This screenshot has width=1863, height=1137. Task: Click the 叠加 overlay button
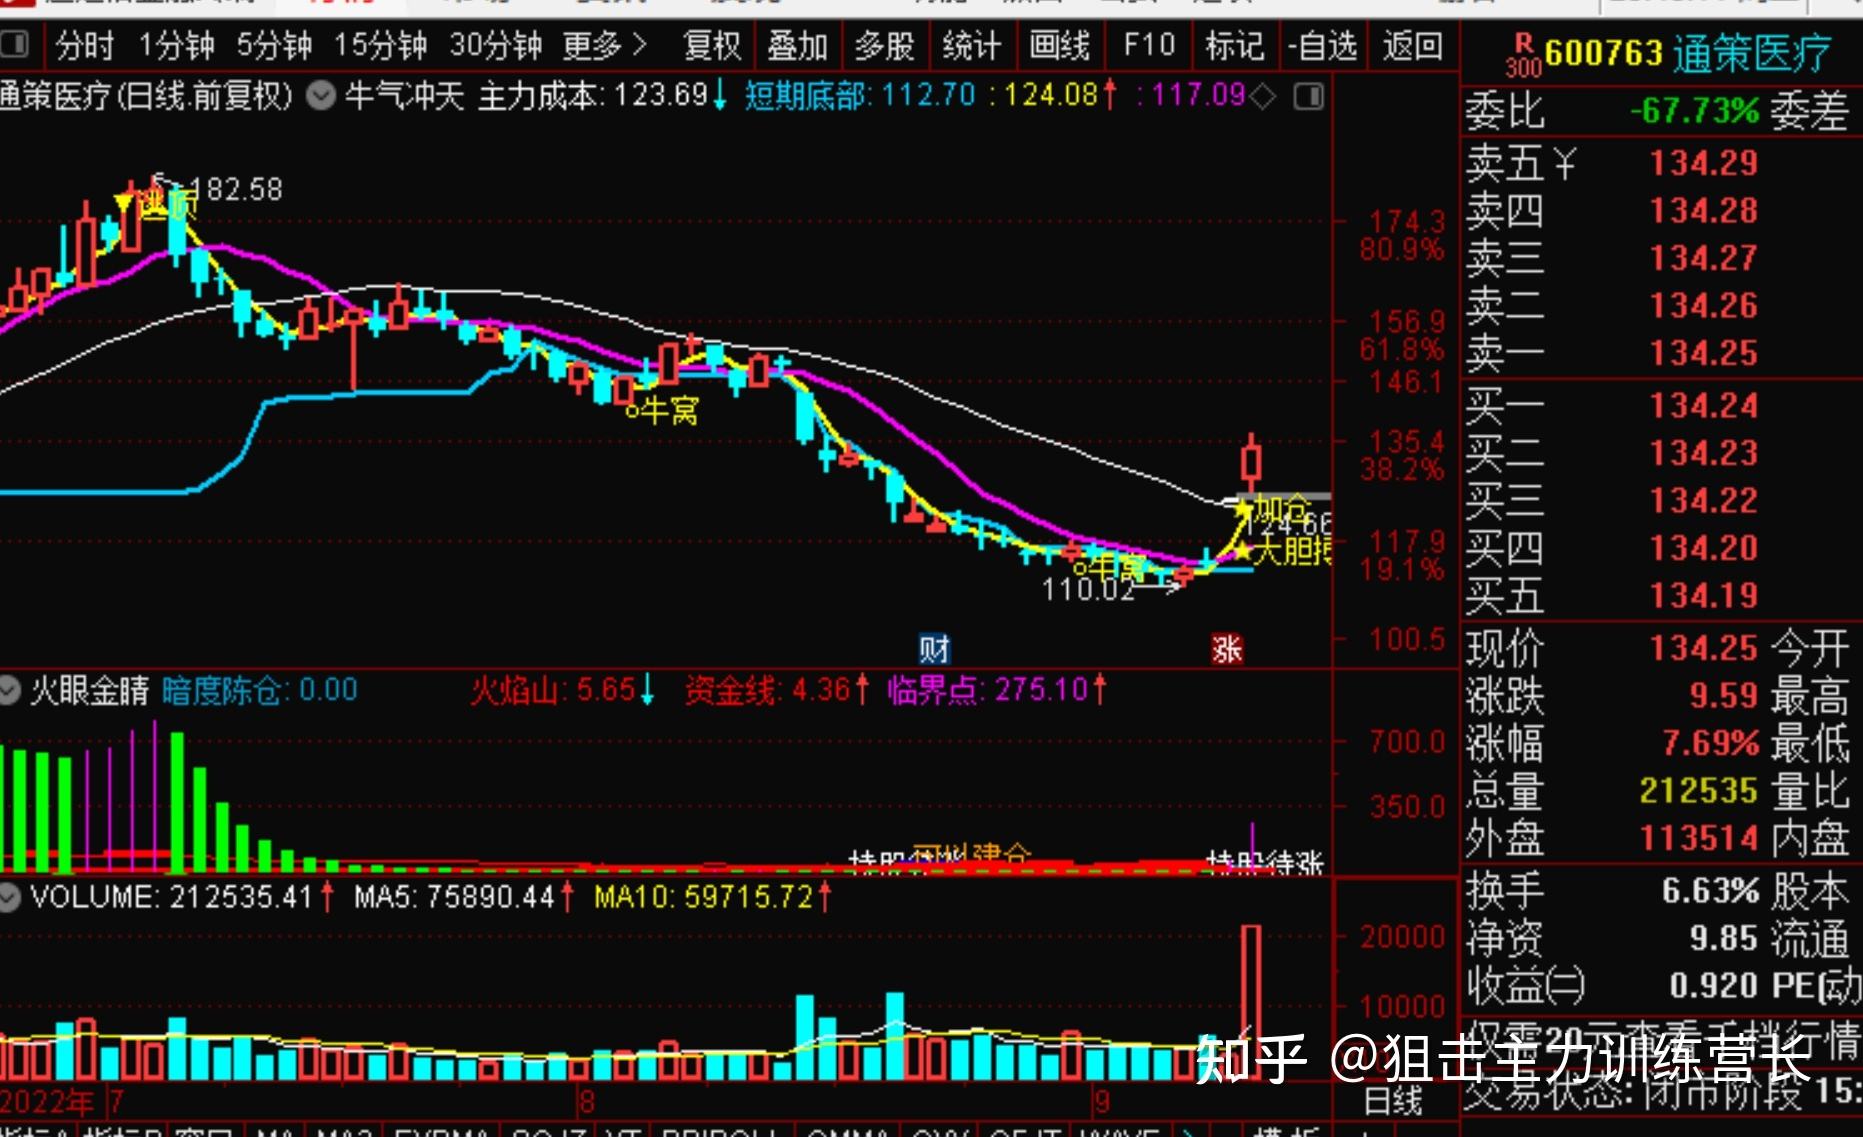pos(797,46)
